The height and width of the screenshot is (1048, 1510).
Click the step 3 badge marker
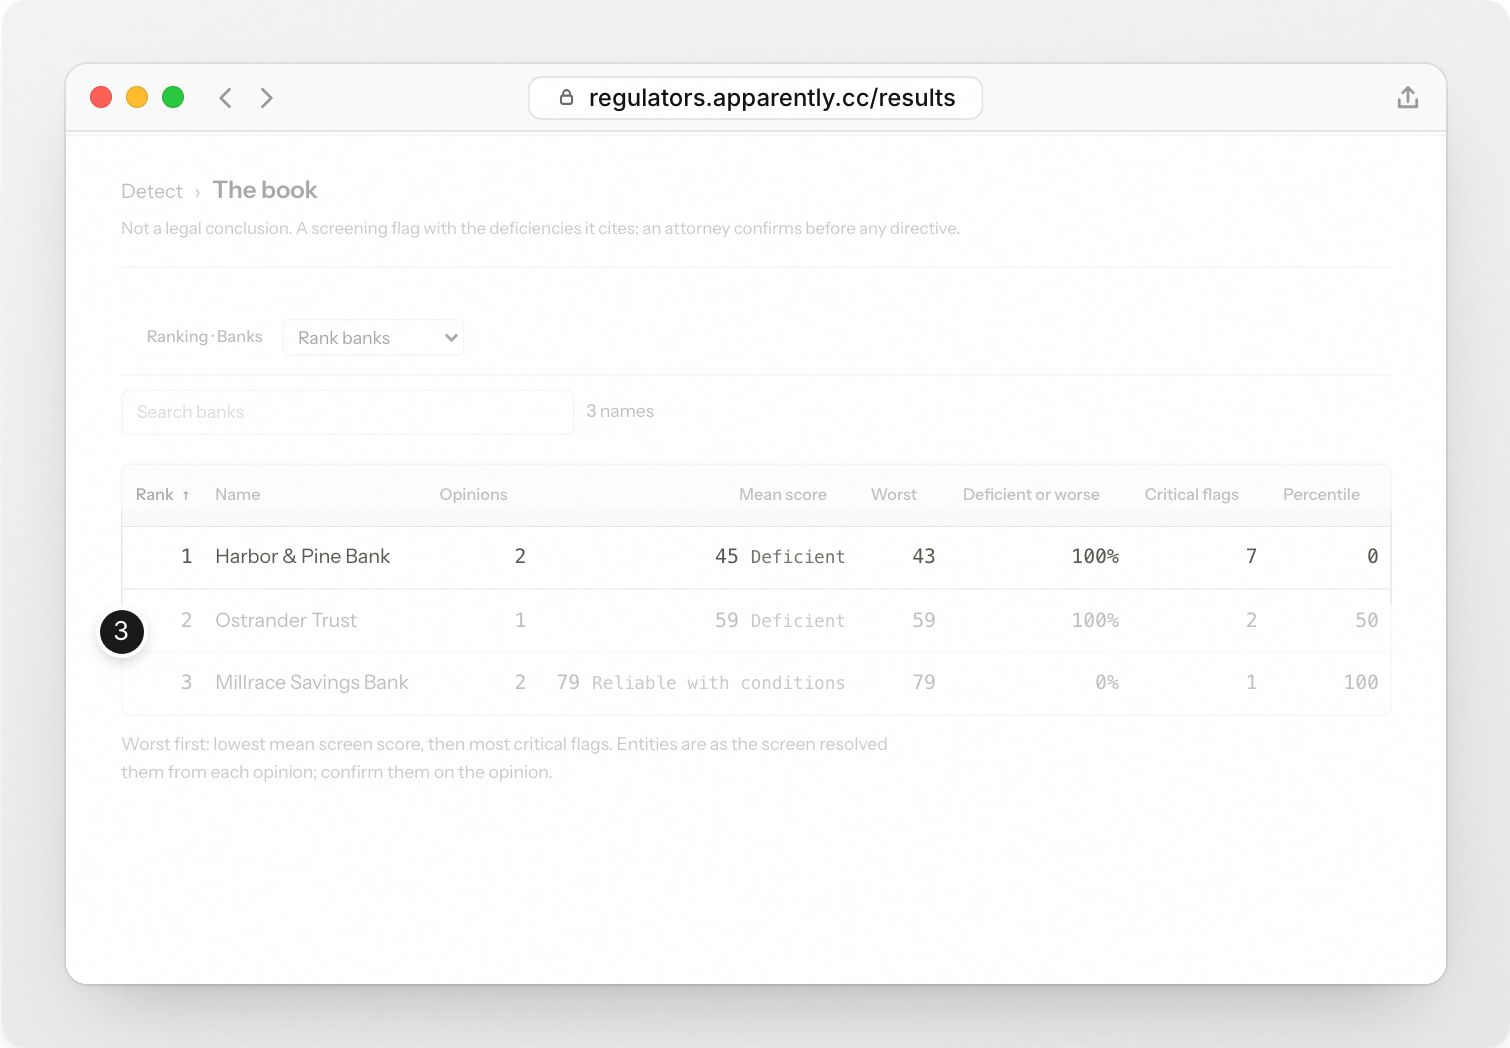pyautogui.click(x=122, y=632)
